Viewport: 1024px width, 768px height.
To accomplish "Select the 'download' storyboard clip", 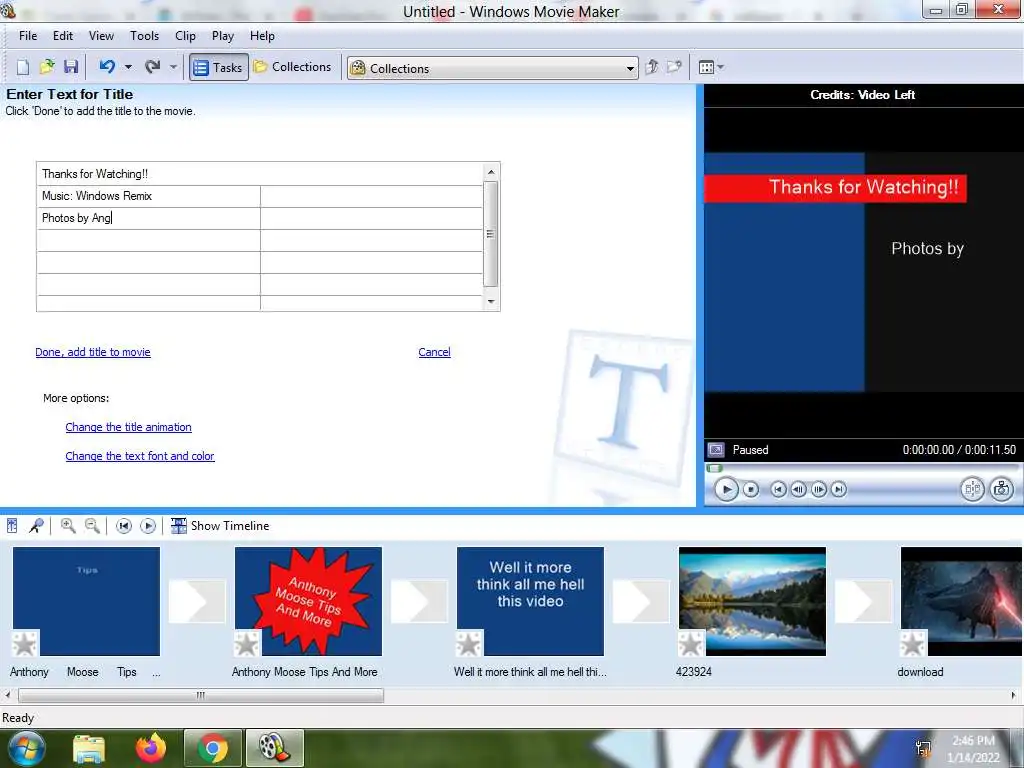I will point(962,601).
